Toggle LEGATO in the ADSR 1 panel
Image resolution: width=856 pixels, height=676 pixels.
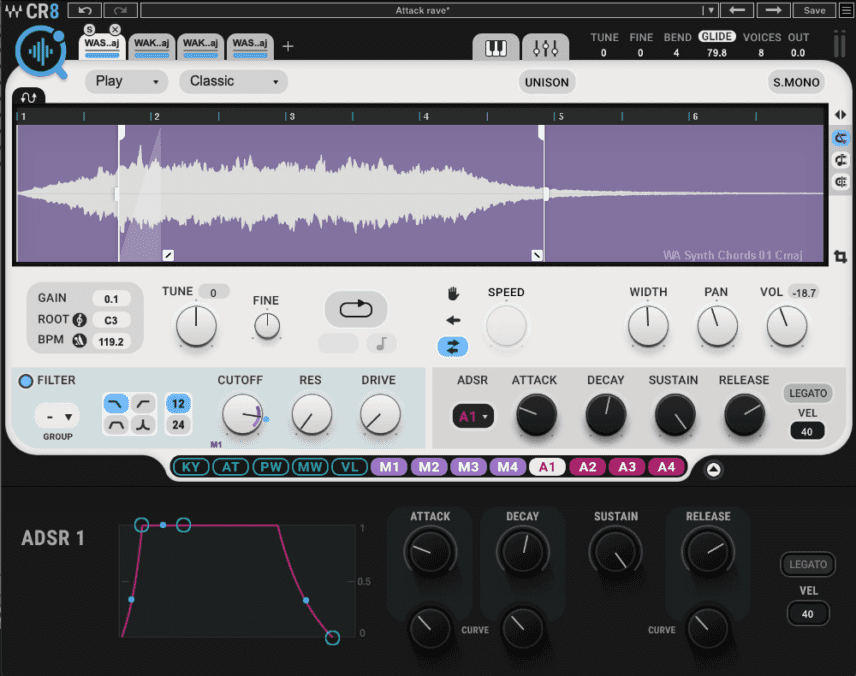808,565
